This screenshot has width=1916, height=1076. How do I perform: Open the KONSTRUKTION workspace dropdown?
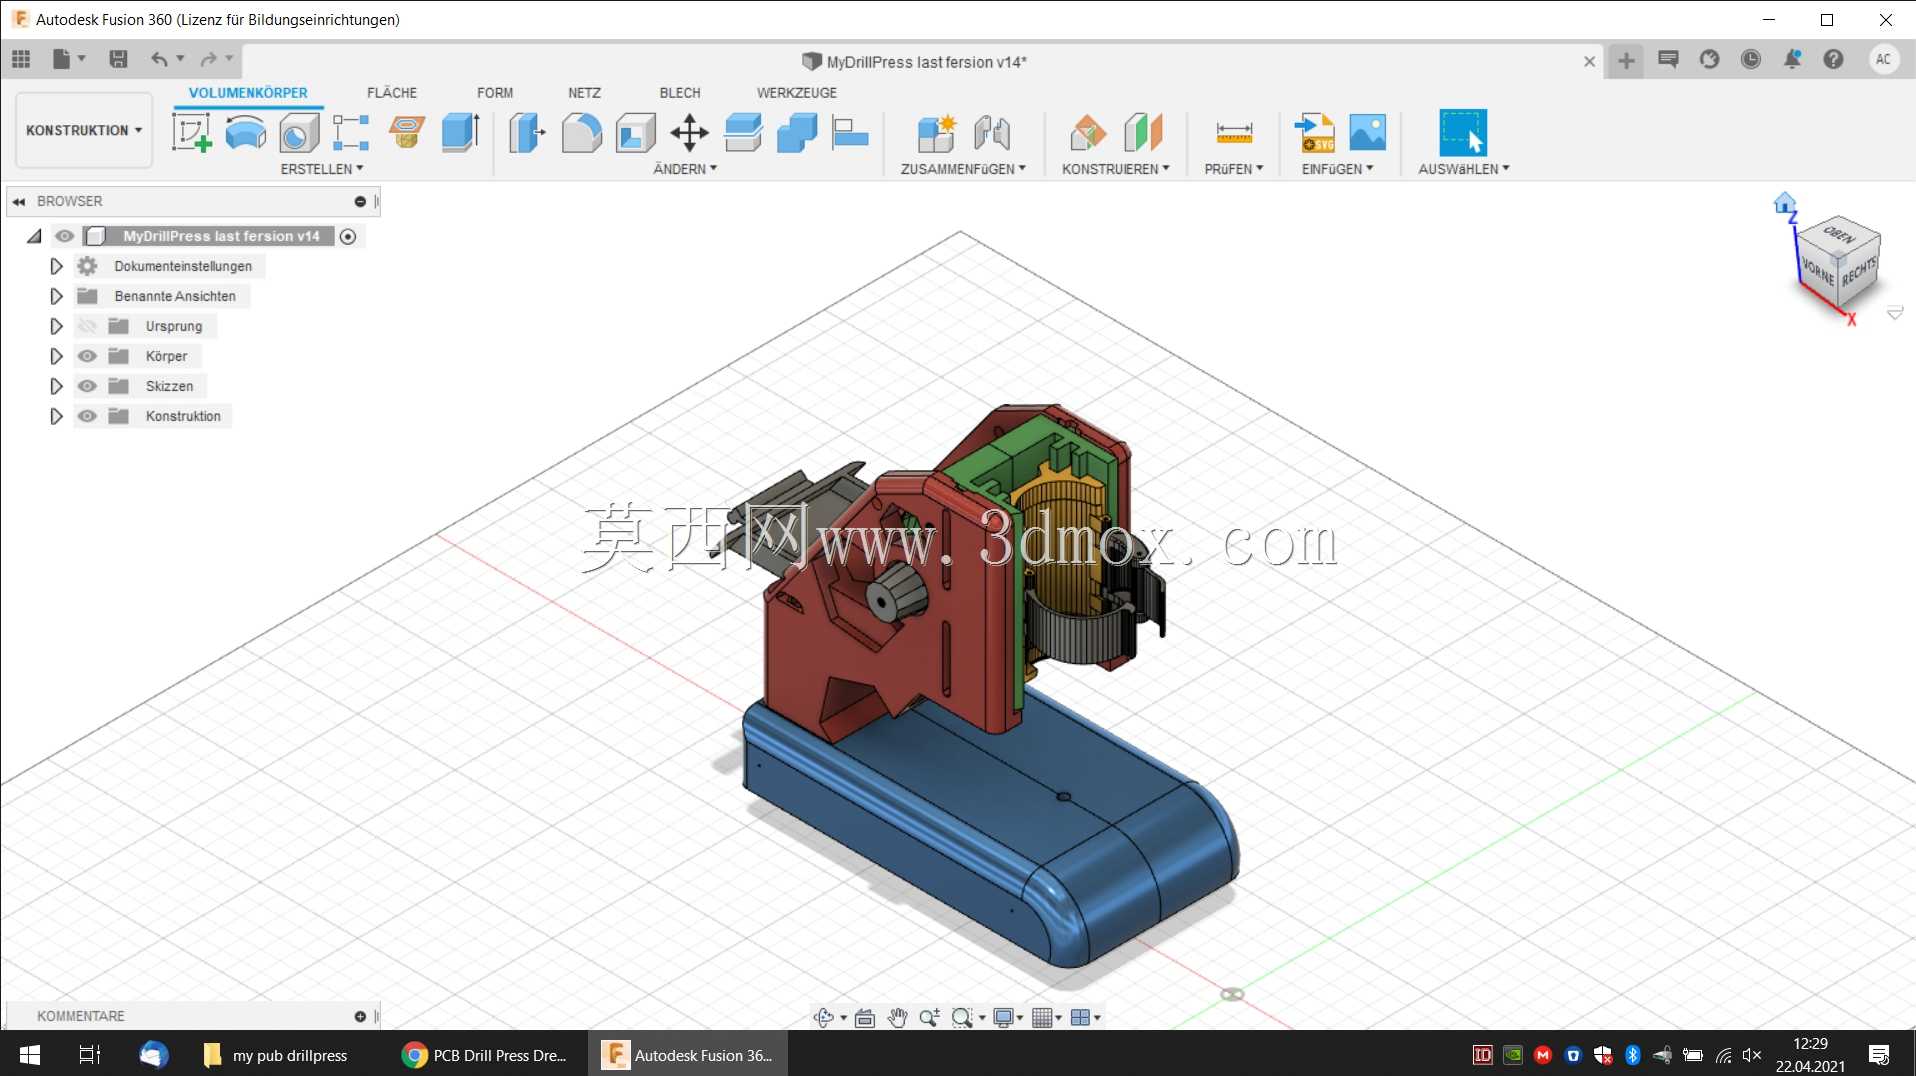pos(84,130)
